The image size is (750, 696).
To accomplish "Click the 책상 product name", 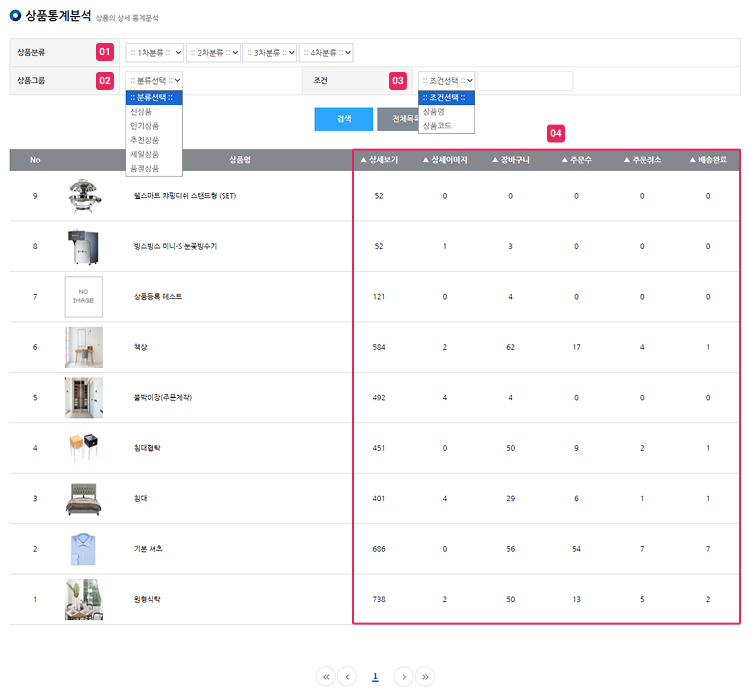I will (x=141, y=347).
